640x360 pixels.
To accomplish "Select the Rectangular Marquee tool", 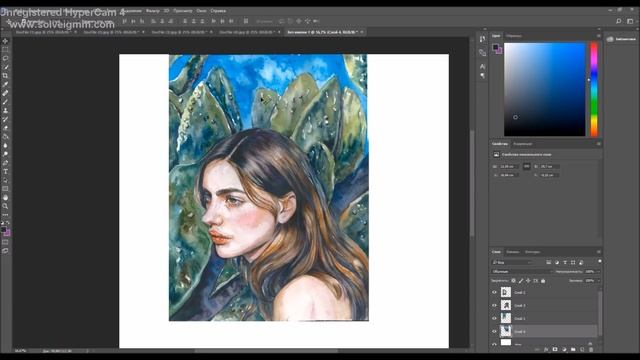I will (x=5, y=50).
